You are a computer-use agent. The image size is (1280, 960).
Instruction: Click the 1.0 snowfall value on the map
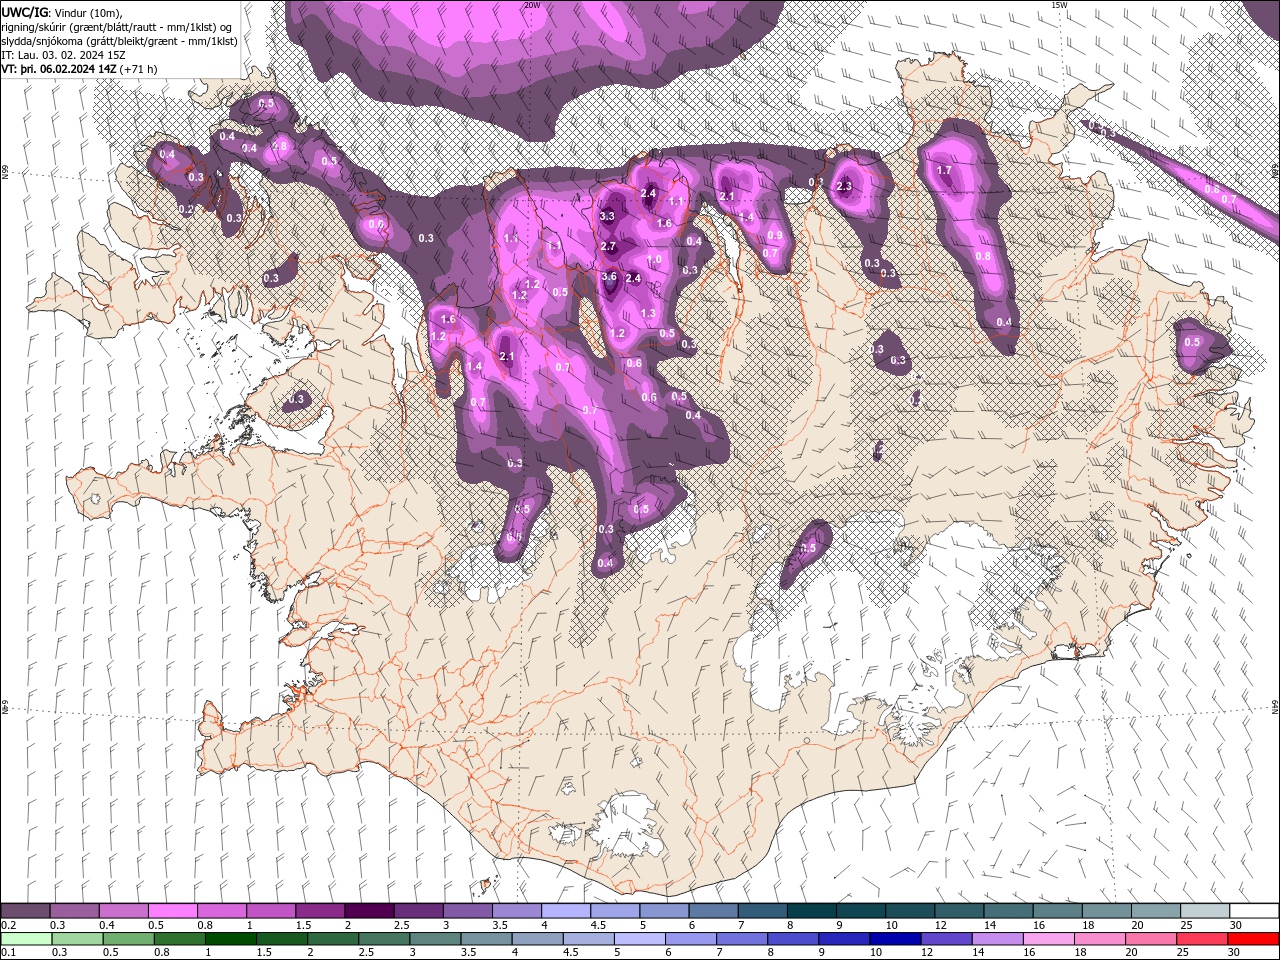pyautogui.click(x=654, y=260)
